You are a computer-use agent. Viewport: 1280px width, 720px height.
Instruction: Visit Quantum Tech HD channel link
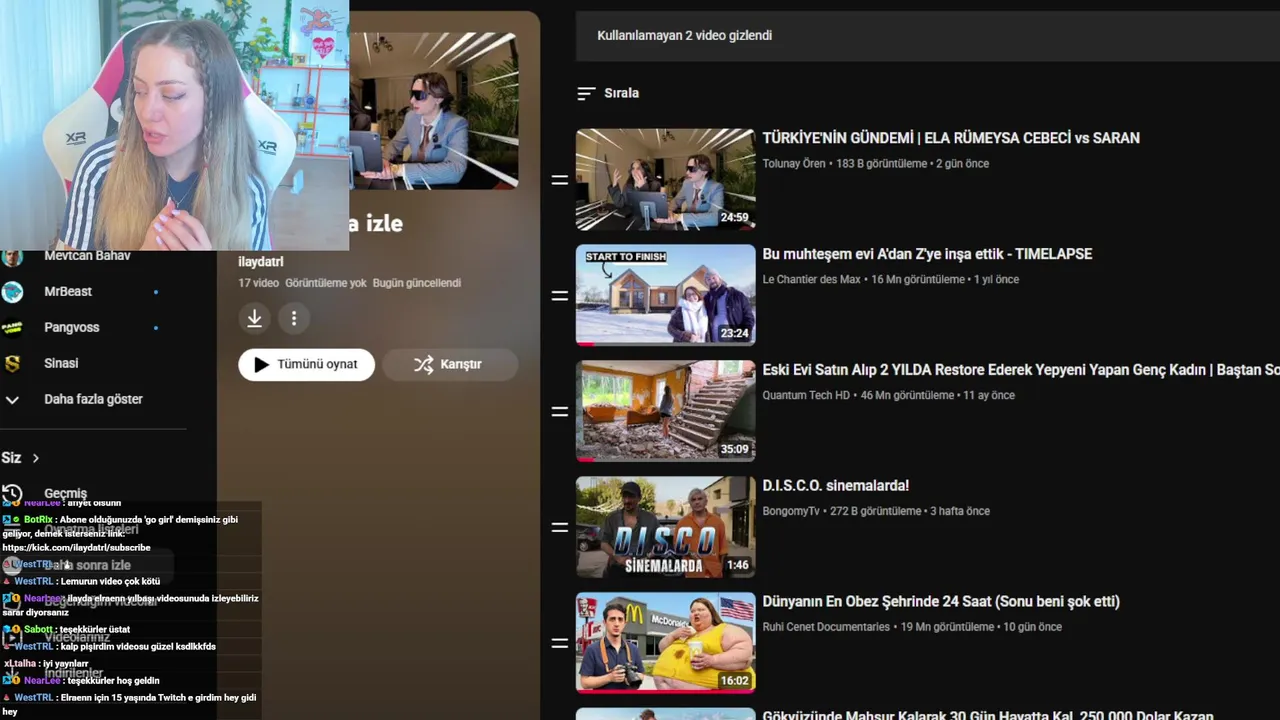806,395
